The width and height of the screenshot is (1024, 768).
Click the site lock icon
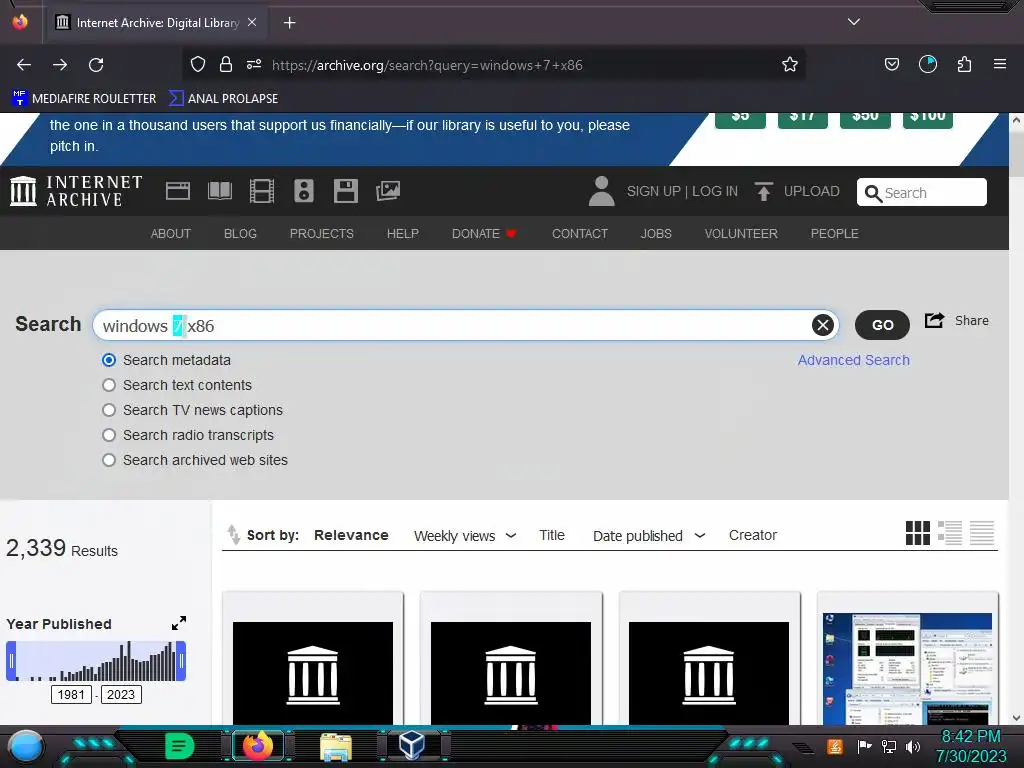(226, 64)
